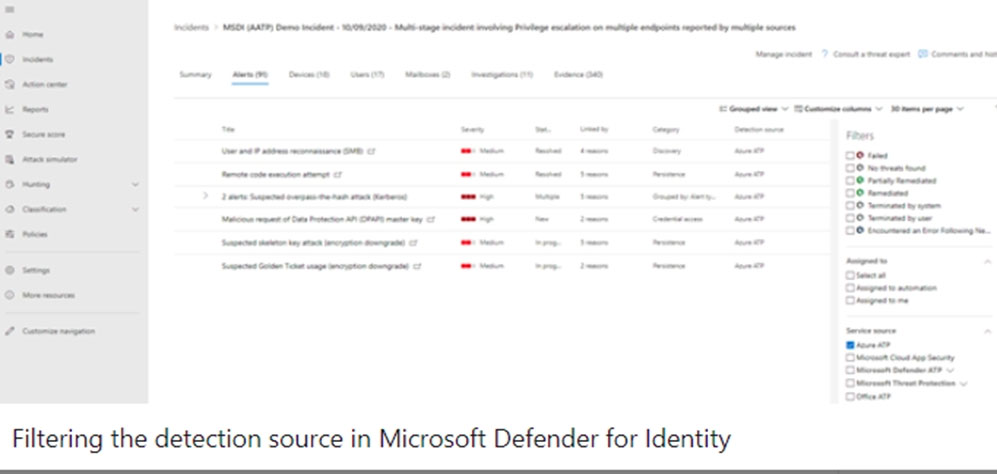Check the Failed filter checkbox
Screen dimensions: 997x474
pyautogui.click(x=850, y=155)
